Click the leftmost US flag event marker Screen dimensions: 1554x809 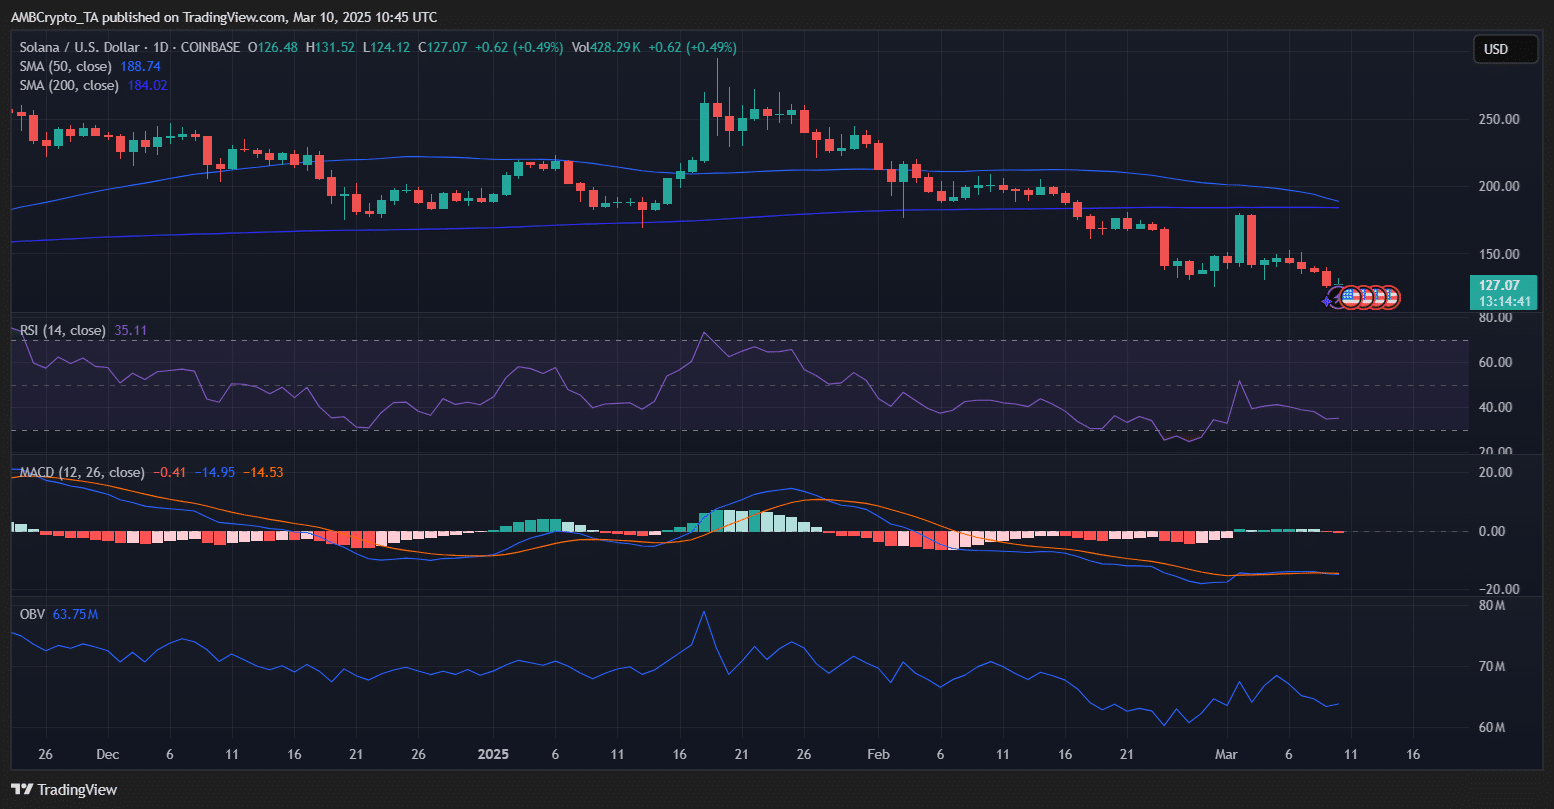pos(1351,297)
